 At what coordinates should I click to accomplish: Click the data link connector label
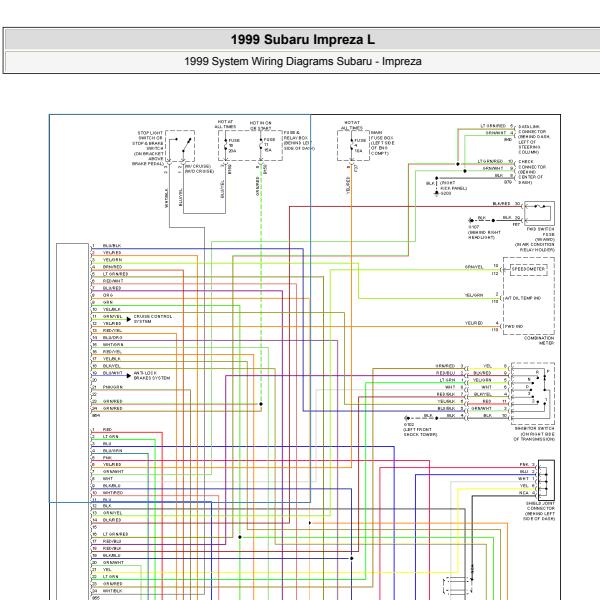(534, 139)
